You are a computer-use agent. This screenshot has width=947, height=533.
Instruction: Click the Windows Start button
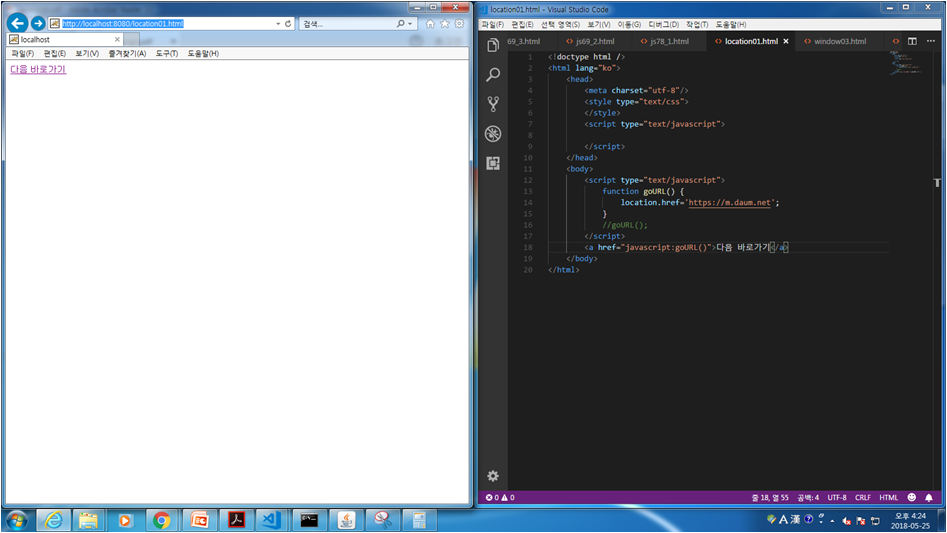(16, 520)
